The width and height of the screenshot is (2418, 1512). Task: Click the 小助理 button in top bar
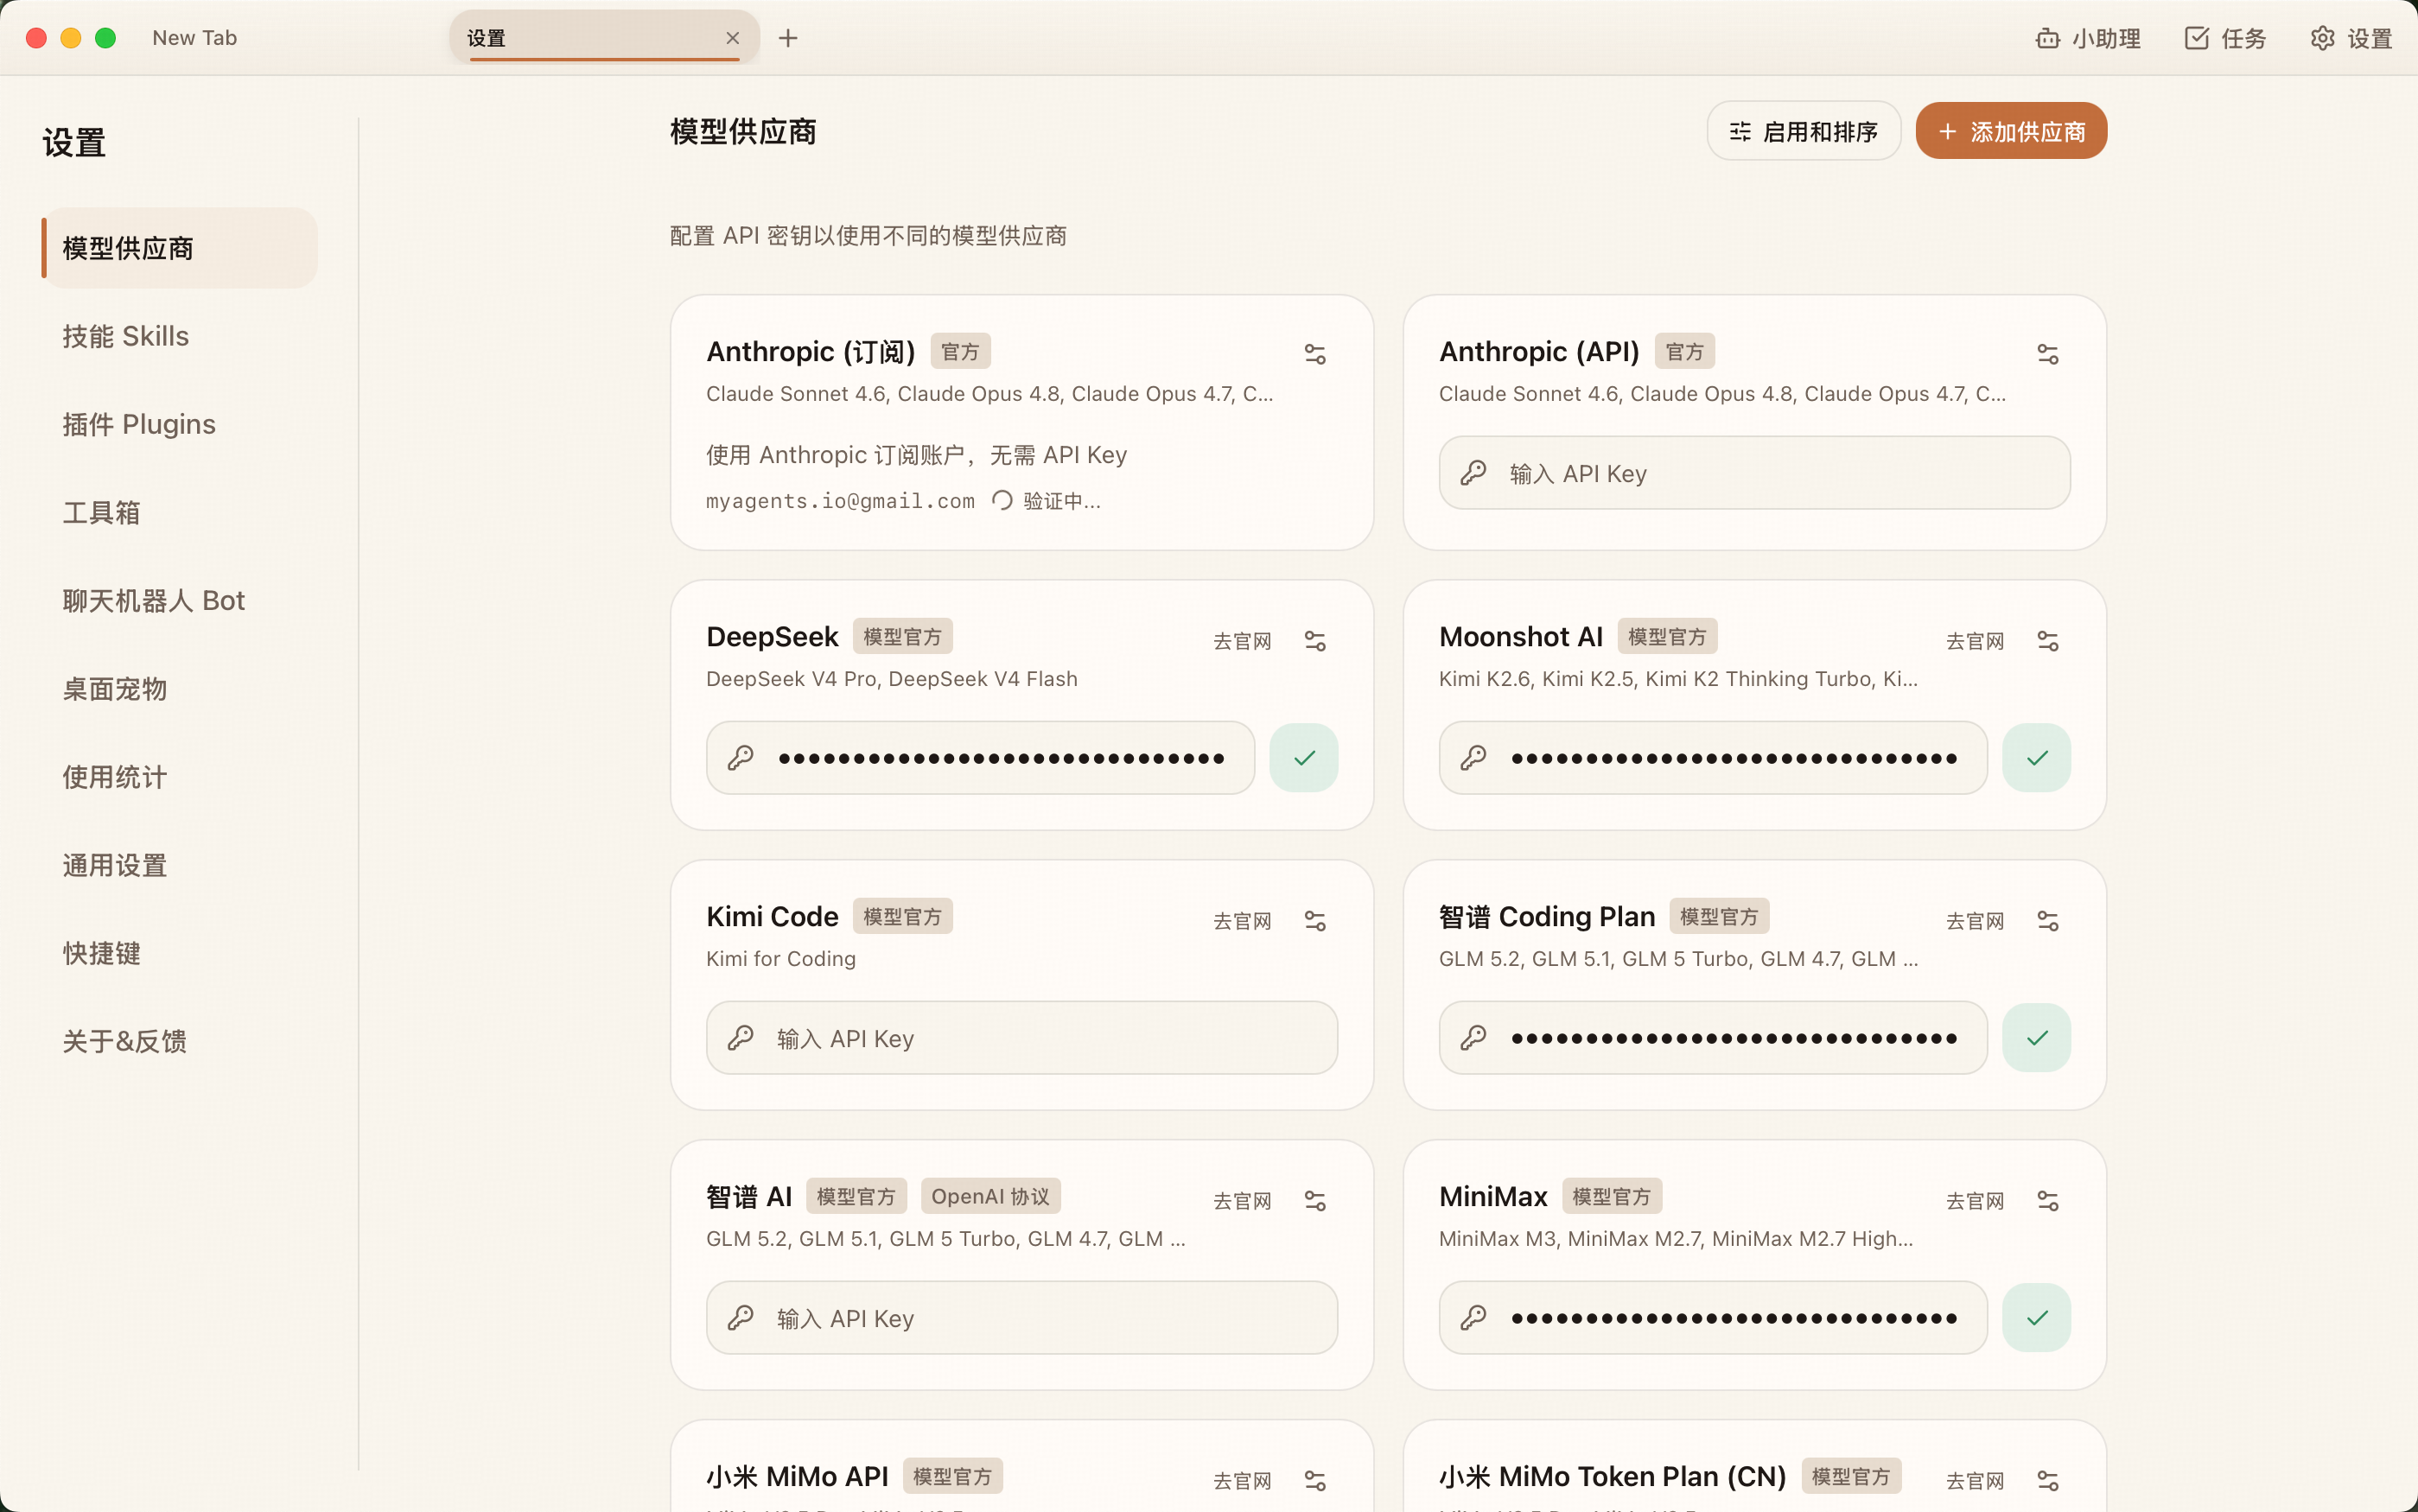(x=2088, y=39)
